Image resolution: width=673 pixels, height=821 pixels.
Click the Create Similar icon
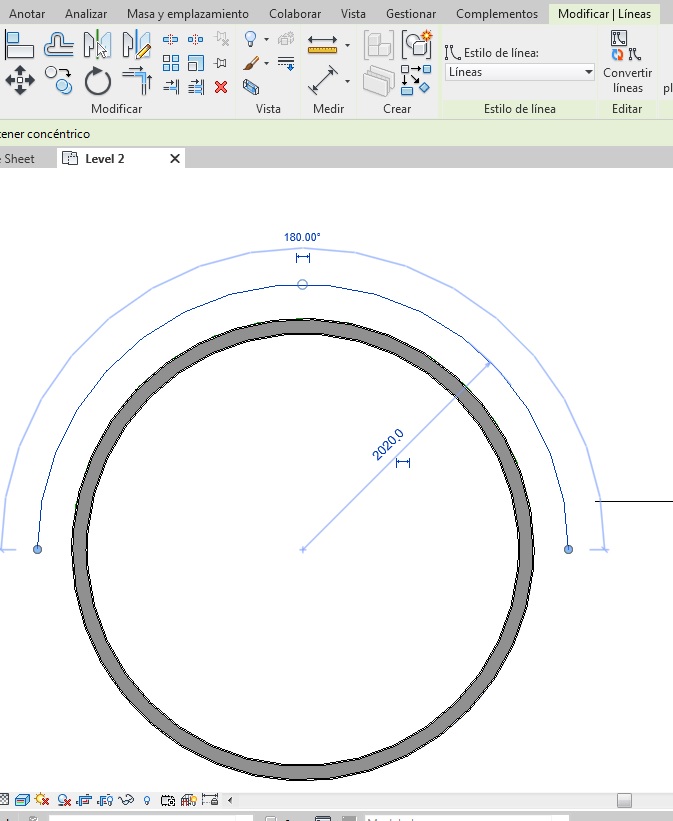click(416, 45)
